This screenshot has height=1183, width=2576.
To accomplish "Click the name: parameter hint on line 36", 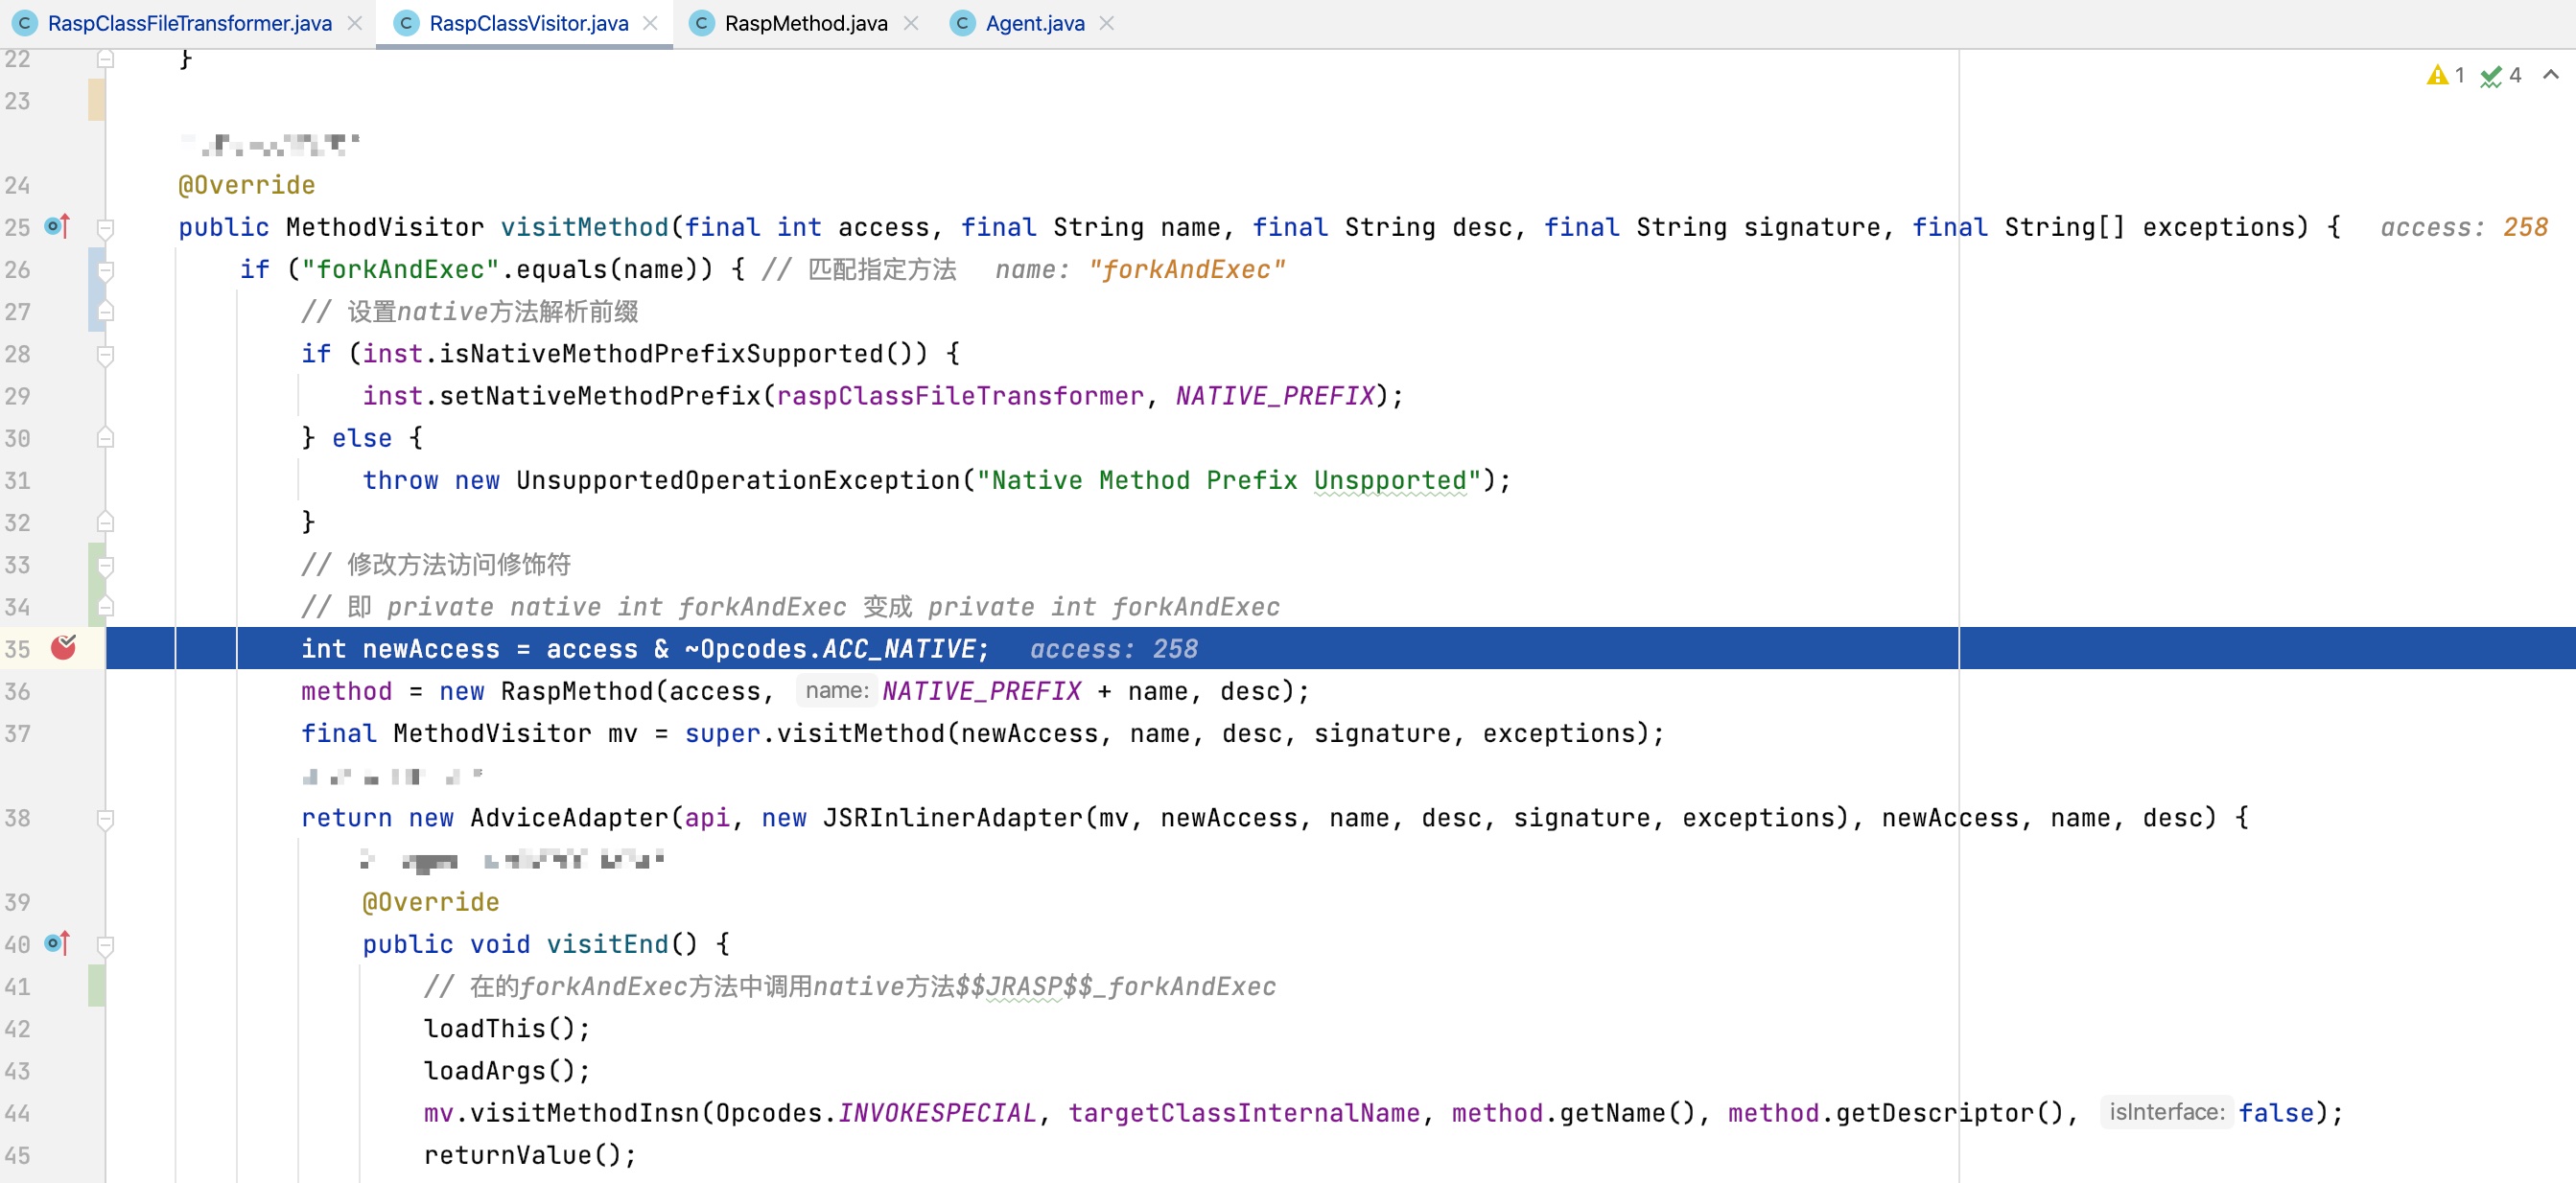I will [x=837, y=690].
